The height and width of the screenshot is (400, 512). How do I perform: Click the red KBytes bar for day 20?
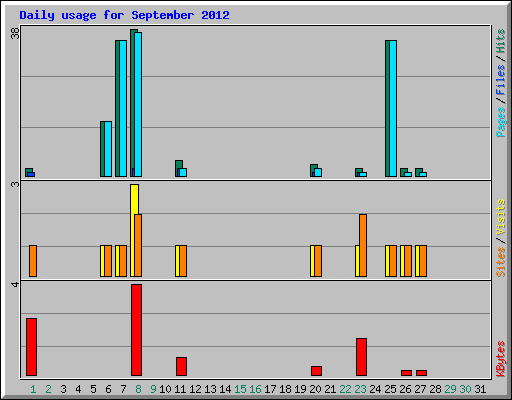tap(316, 371)
